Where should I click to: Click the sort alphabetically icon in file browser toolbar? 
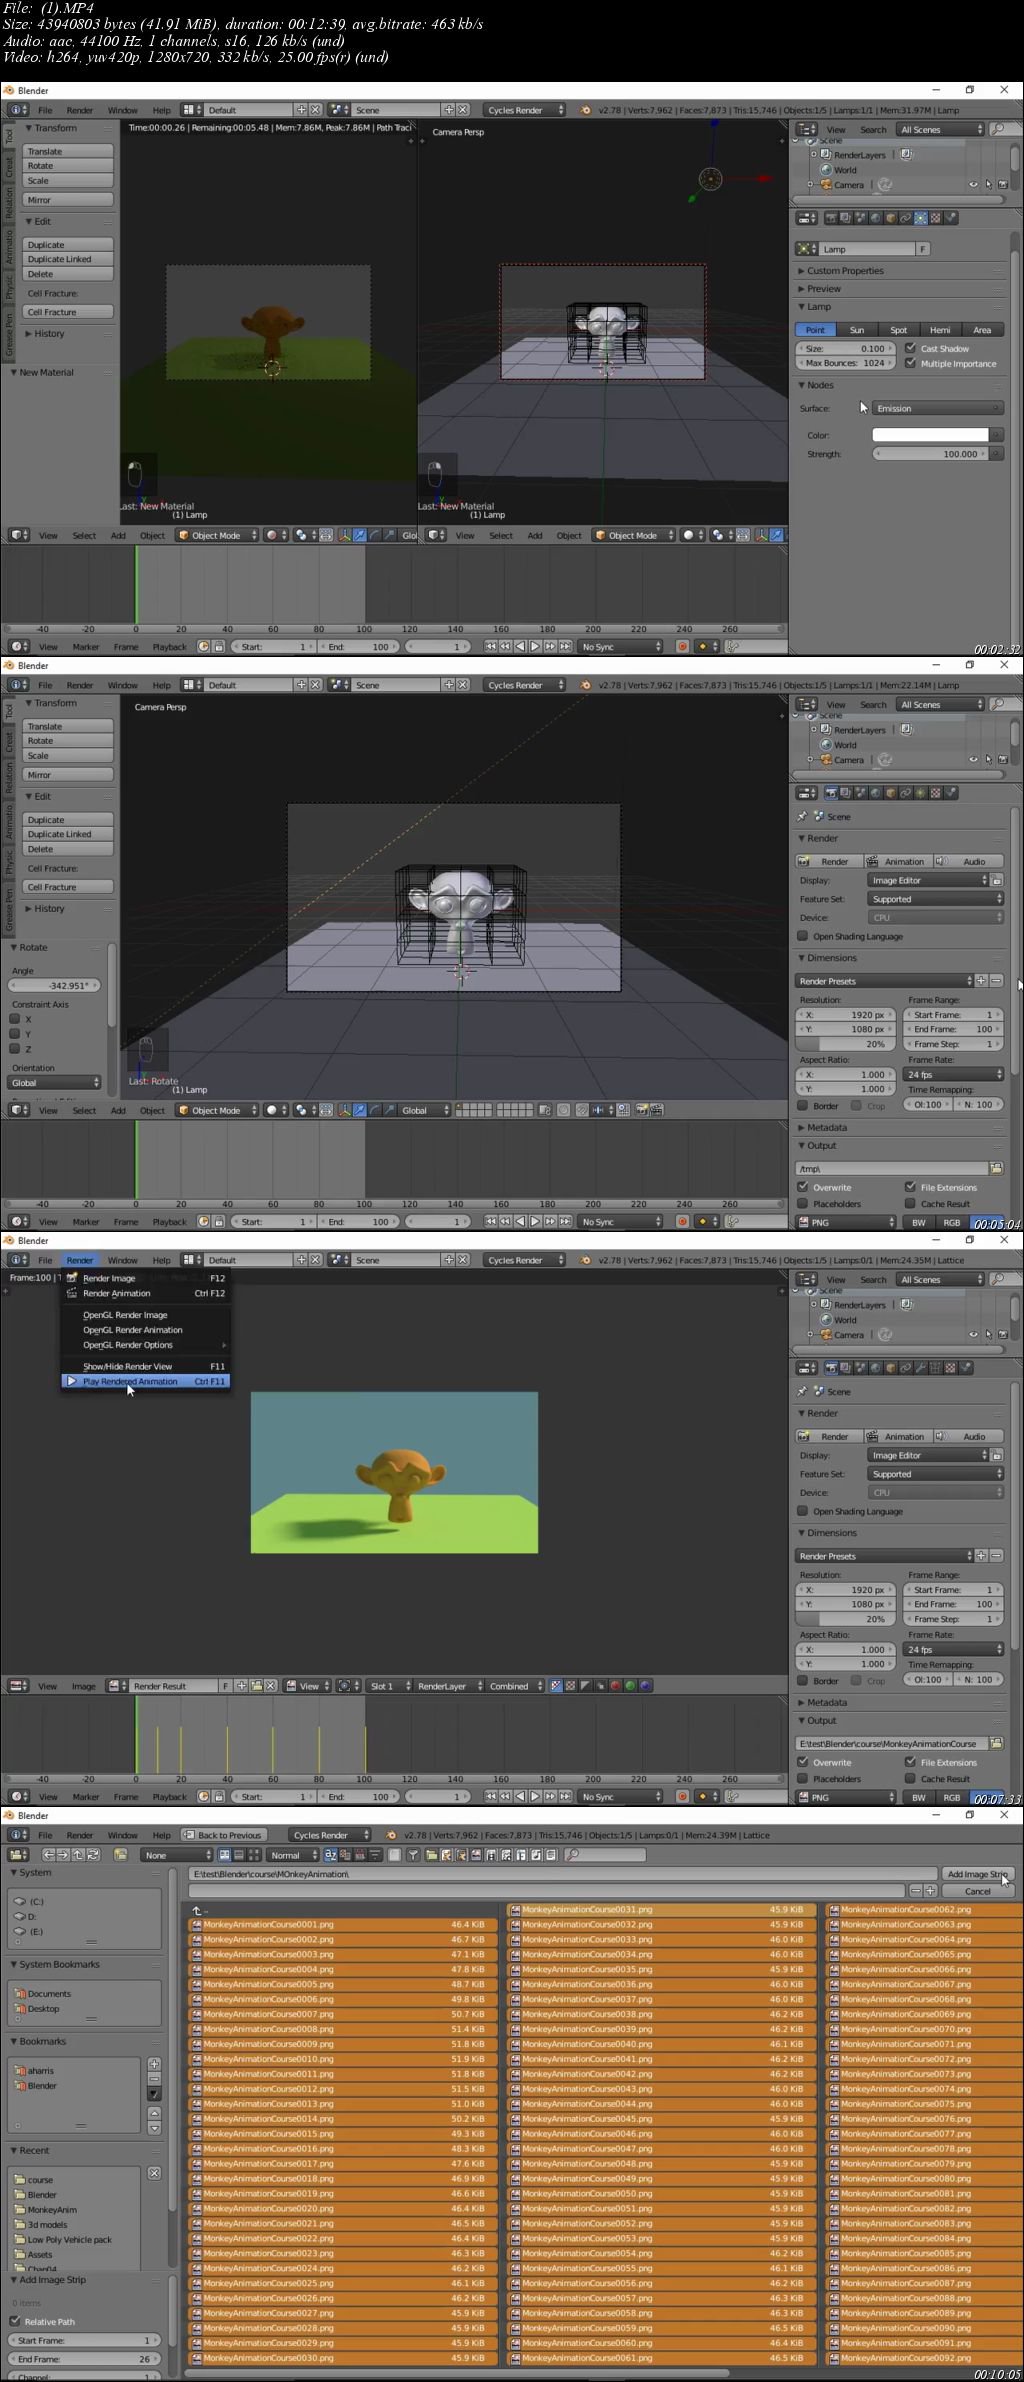[x=330, y=1855]
